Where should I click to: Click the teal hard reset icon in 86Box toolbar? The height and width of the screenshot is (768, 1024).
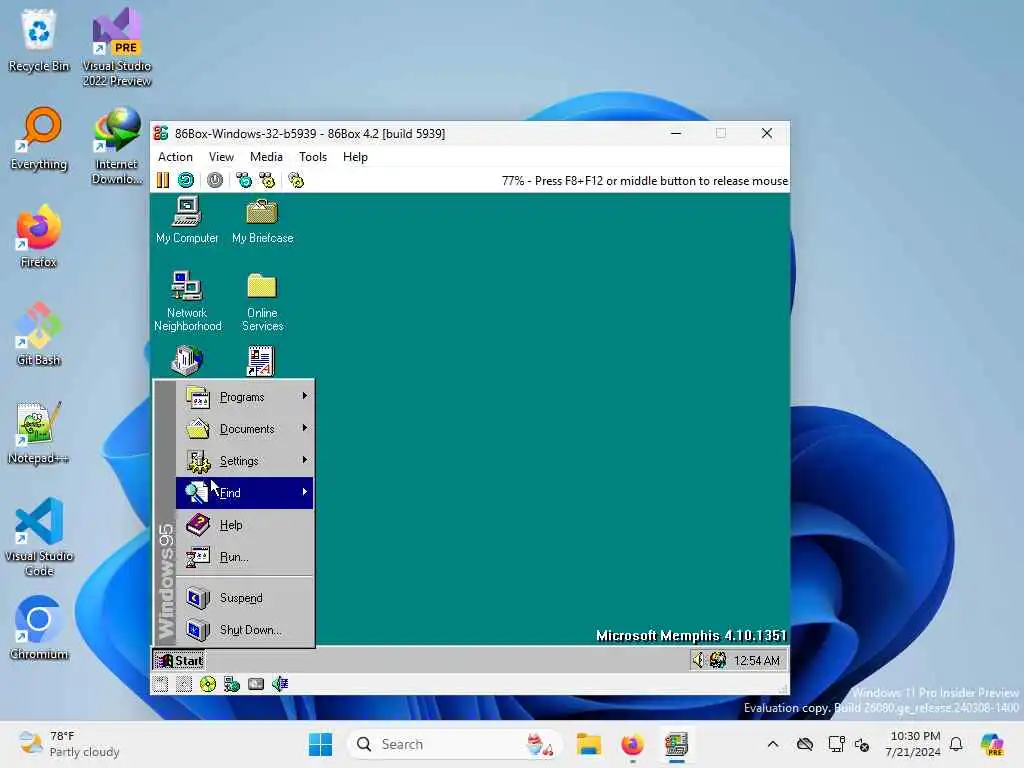coord(186,180)
